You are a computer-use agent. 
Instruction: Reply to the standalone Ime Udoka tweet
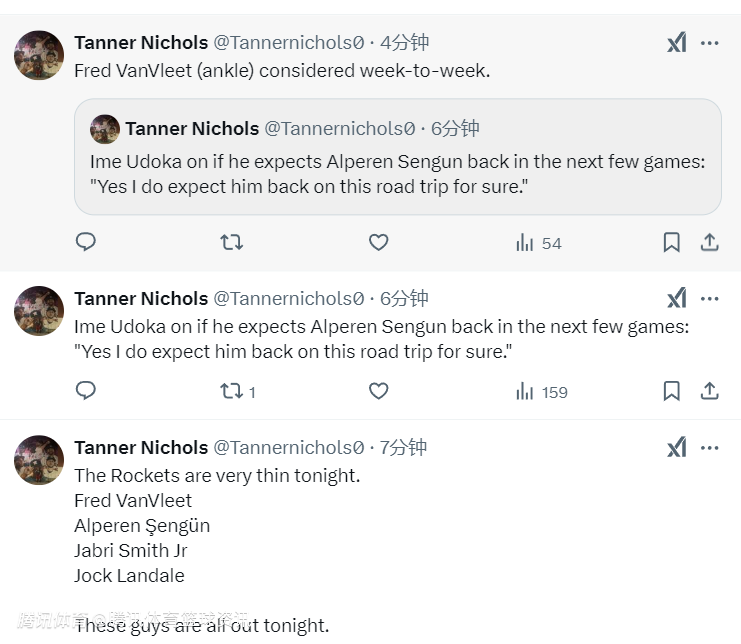(86, 391)
